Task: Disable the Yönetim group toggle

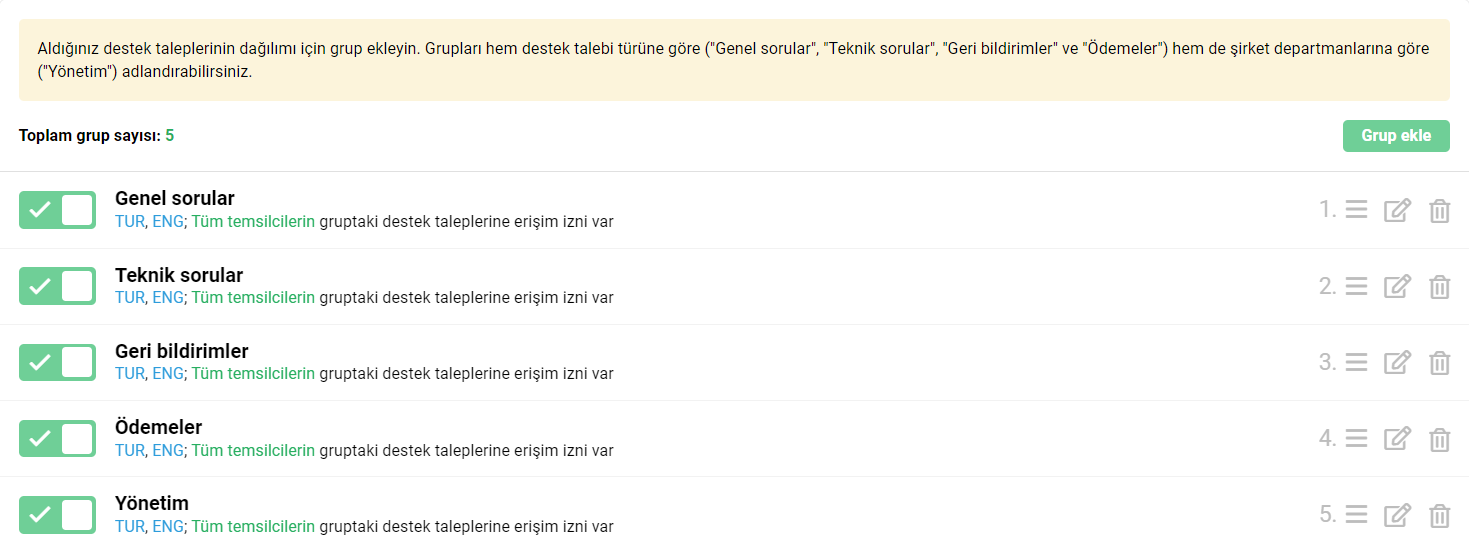Action: pos(57,514)
